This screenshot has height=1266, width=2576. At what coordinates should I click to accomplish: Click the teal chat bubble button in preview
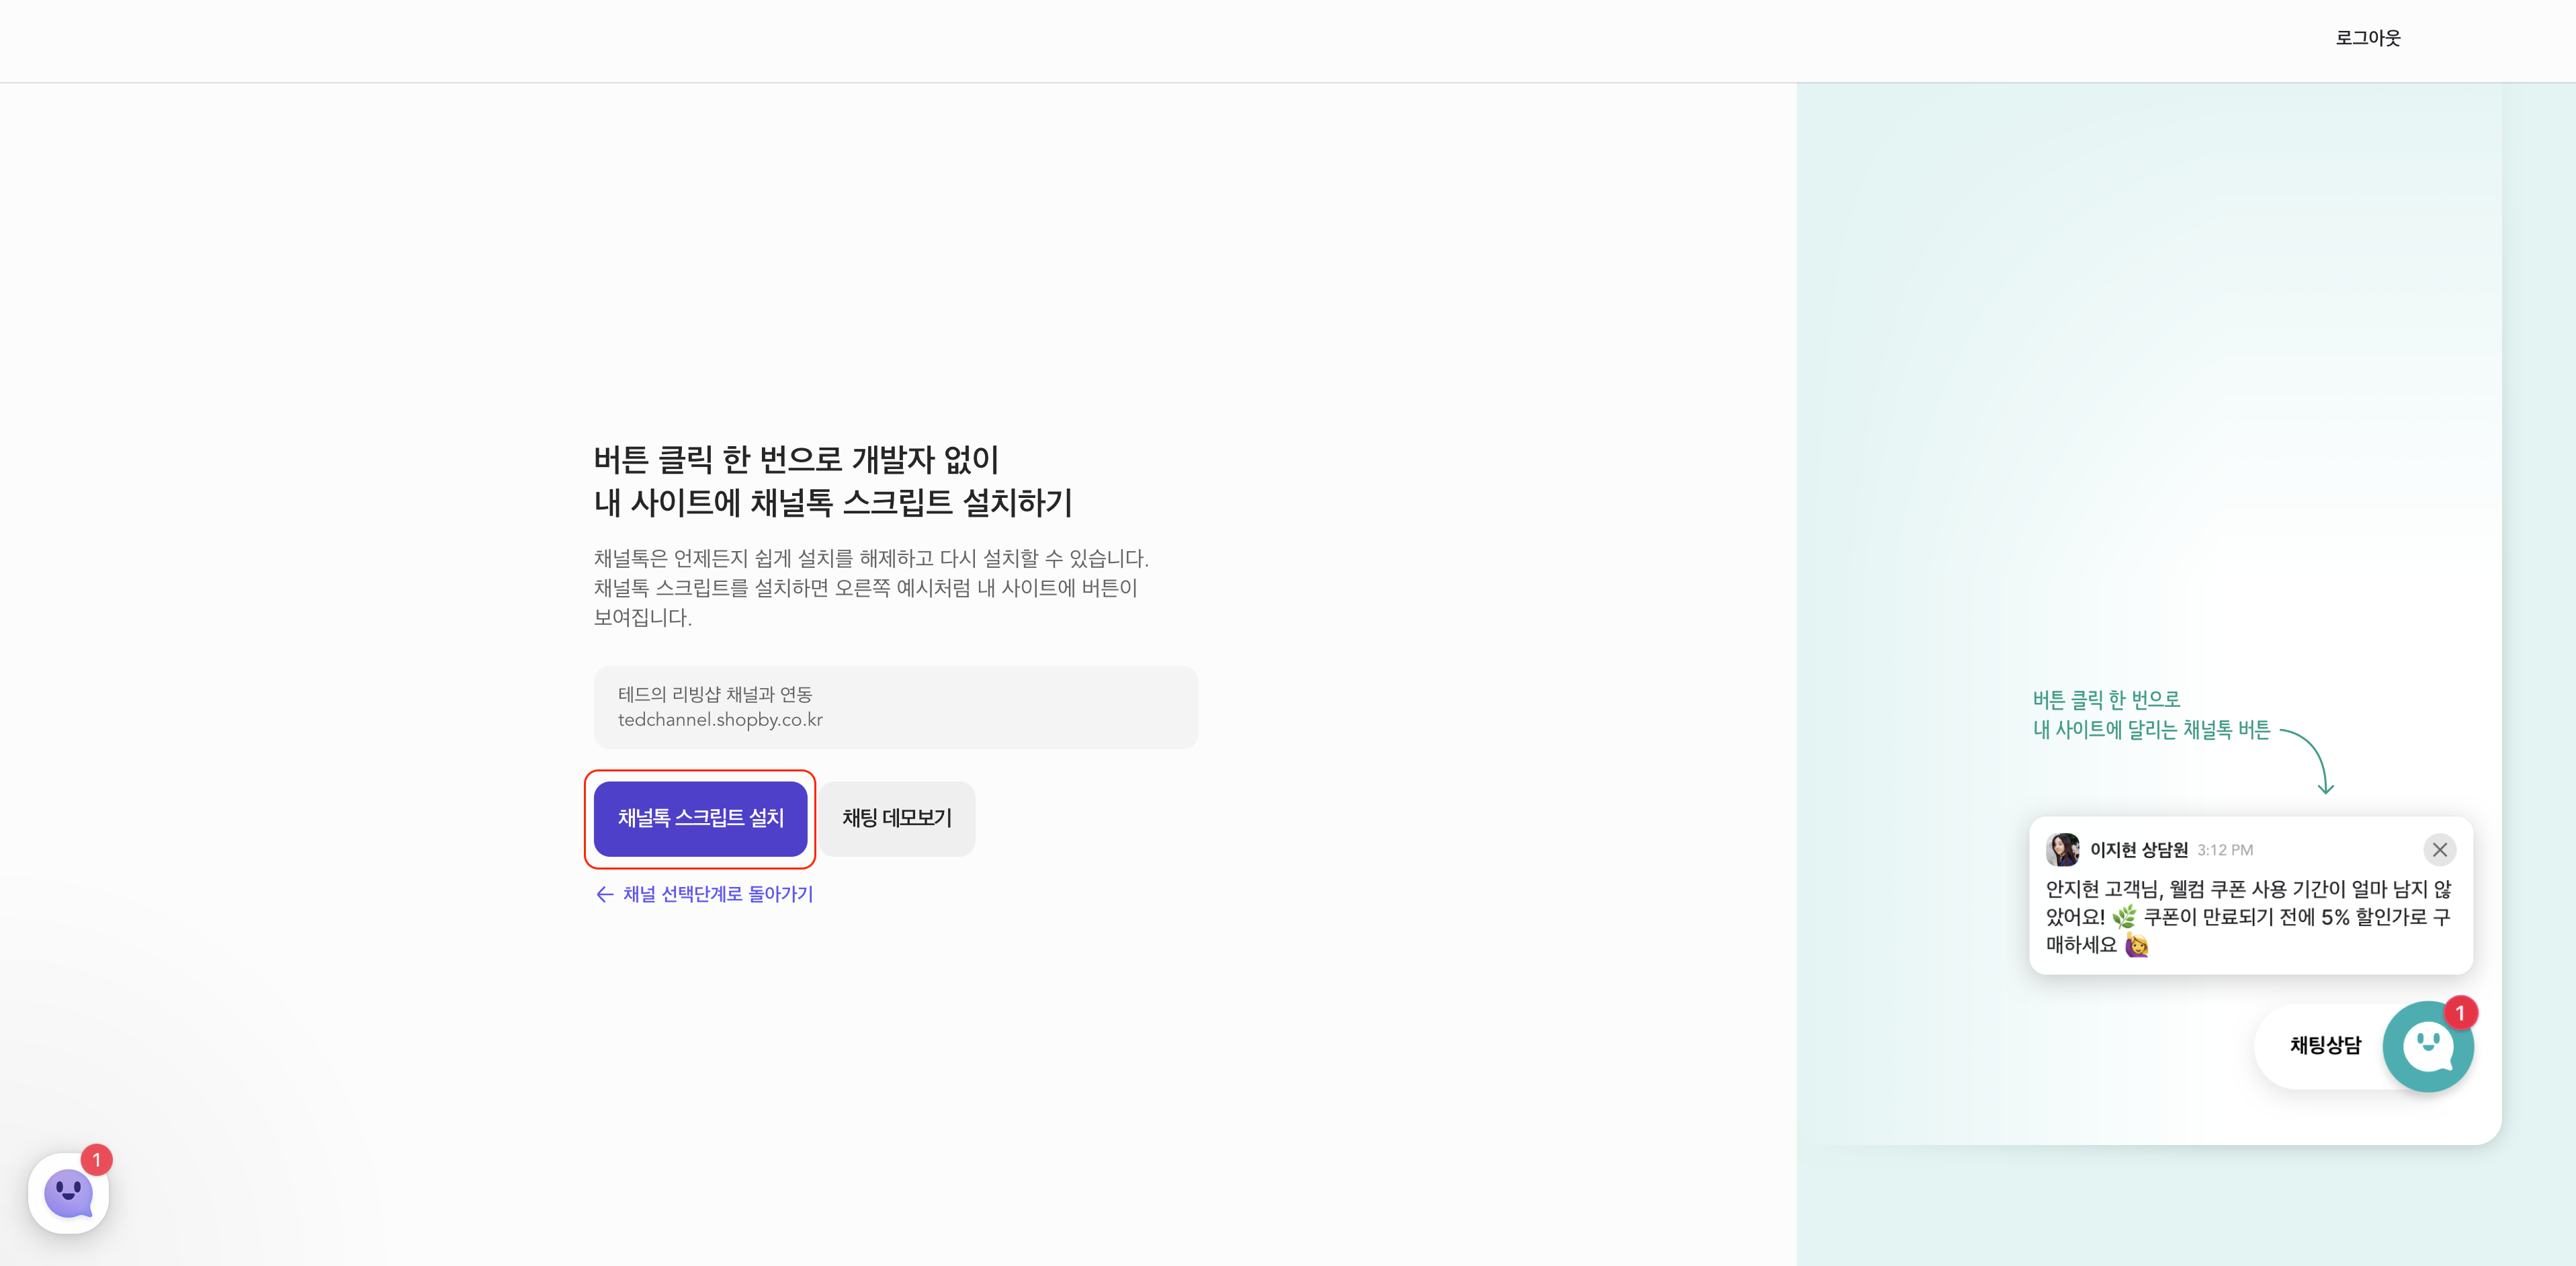[2427, 1047]
